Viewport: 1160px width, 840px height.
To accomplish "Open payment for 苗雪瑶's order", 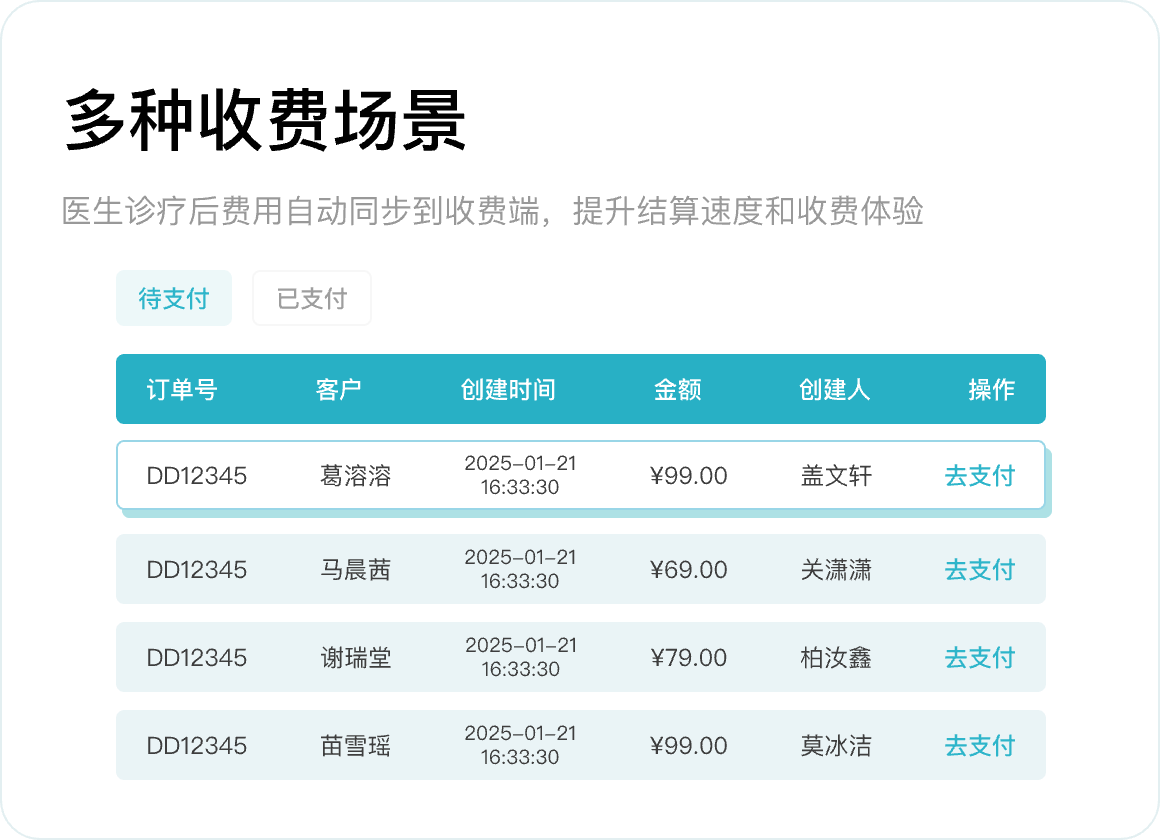I will pos(979,746).
